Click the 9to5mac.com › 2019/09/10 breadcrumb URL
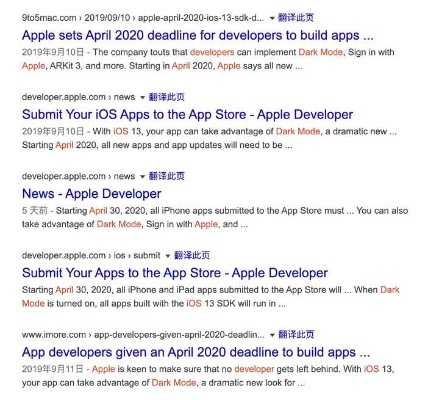Viewport: 439px width, 400px height. pos(143,18)
